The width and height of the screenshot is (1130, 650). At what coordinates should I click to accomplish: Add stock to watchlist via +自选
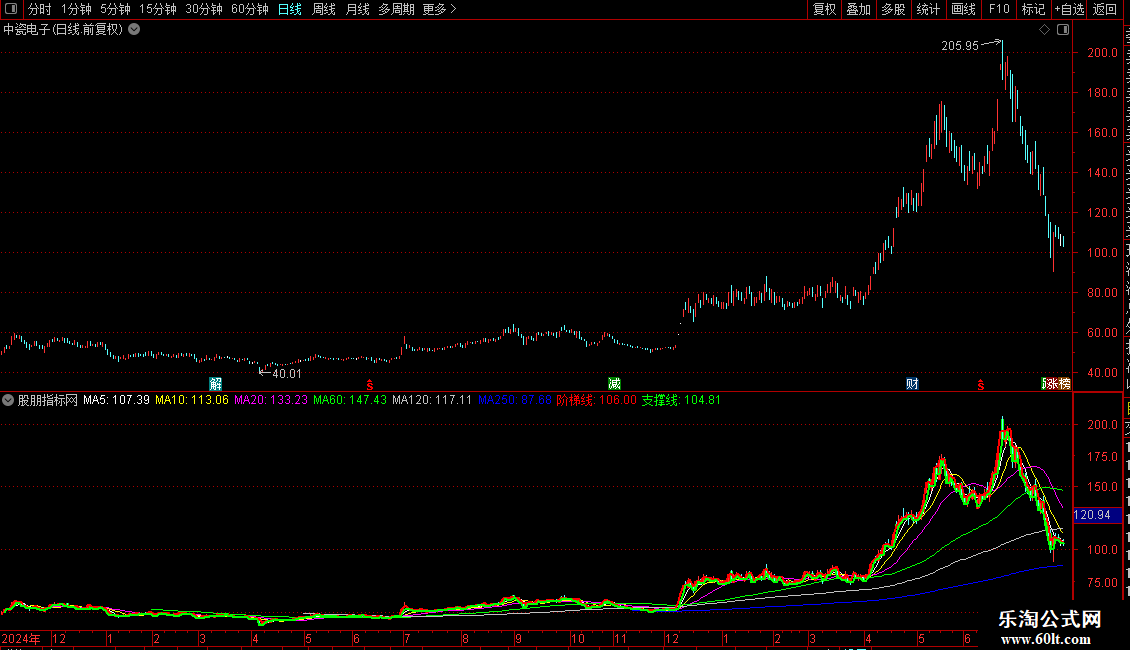(x=1069, y=9)
